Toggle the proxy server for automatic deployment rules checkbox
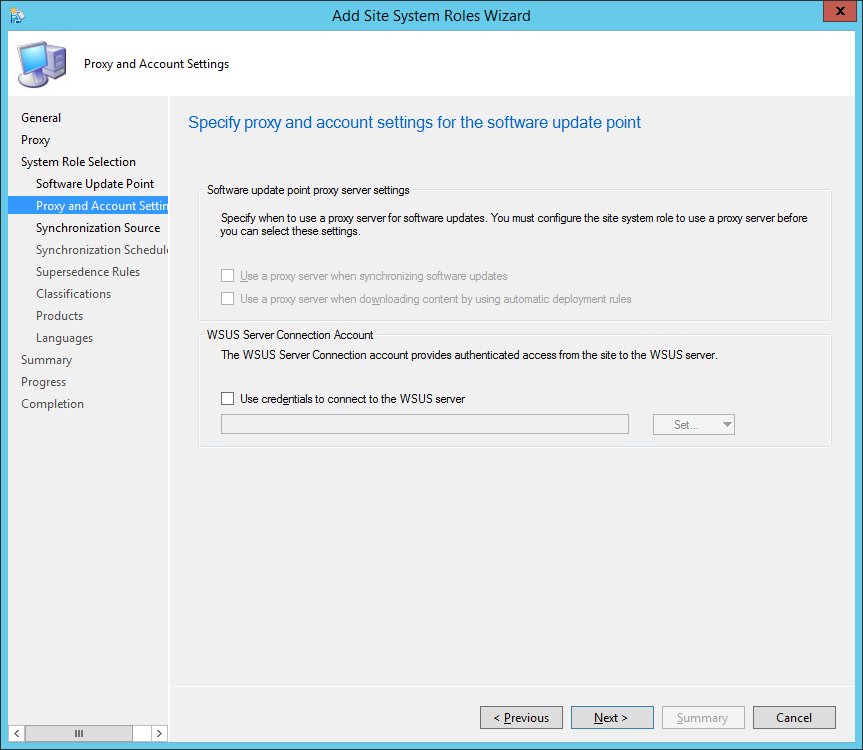 (x=227, y=299)
